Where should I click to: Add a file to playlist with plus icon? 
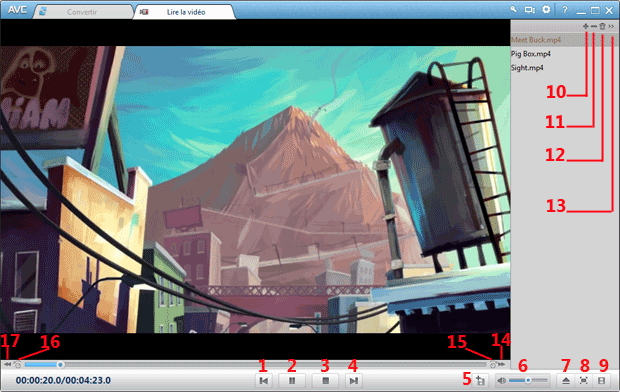click(586, 27)
